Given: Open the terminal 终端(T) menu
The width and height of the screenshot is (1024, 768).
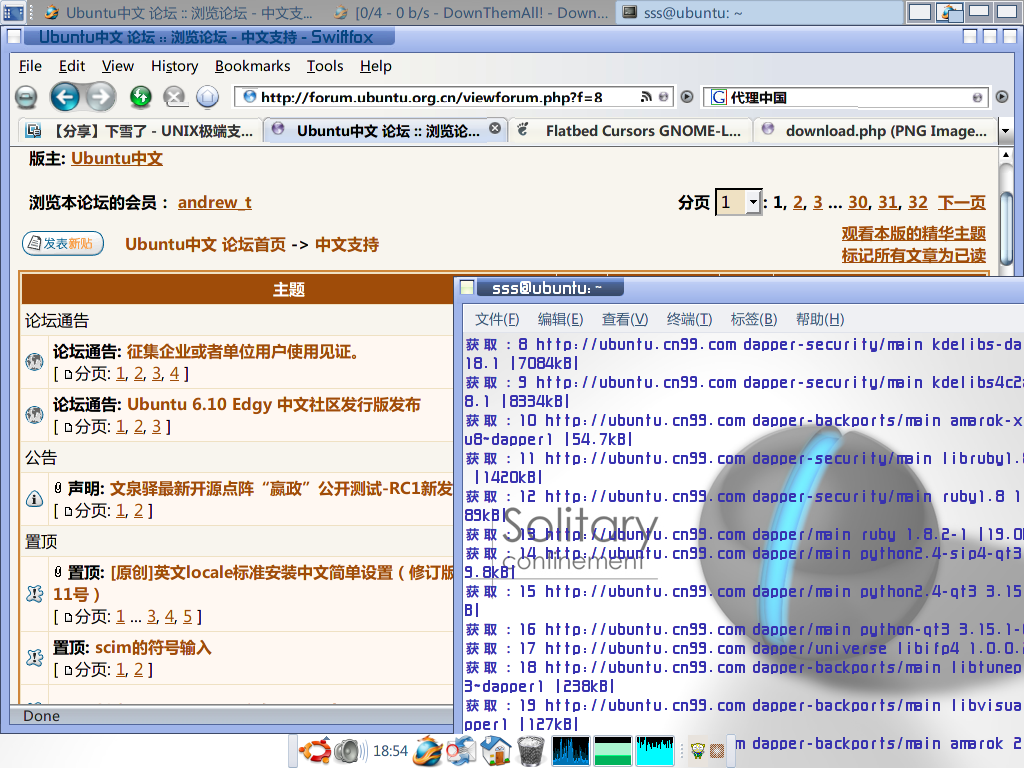Looking at the screenshot, I should coord(690,319).
